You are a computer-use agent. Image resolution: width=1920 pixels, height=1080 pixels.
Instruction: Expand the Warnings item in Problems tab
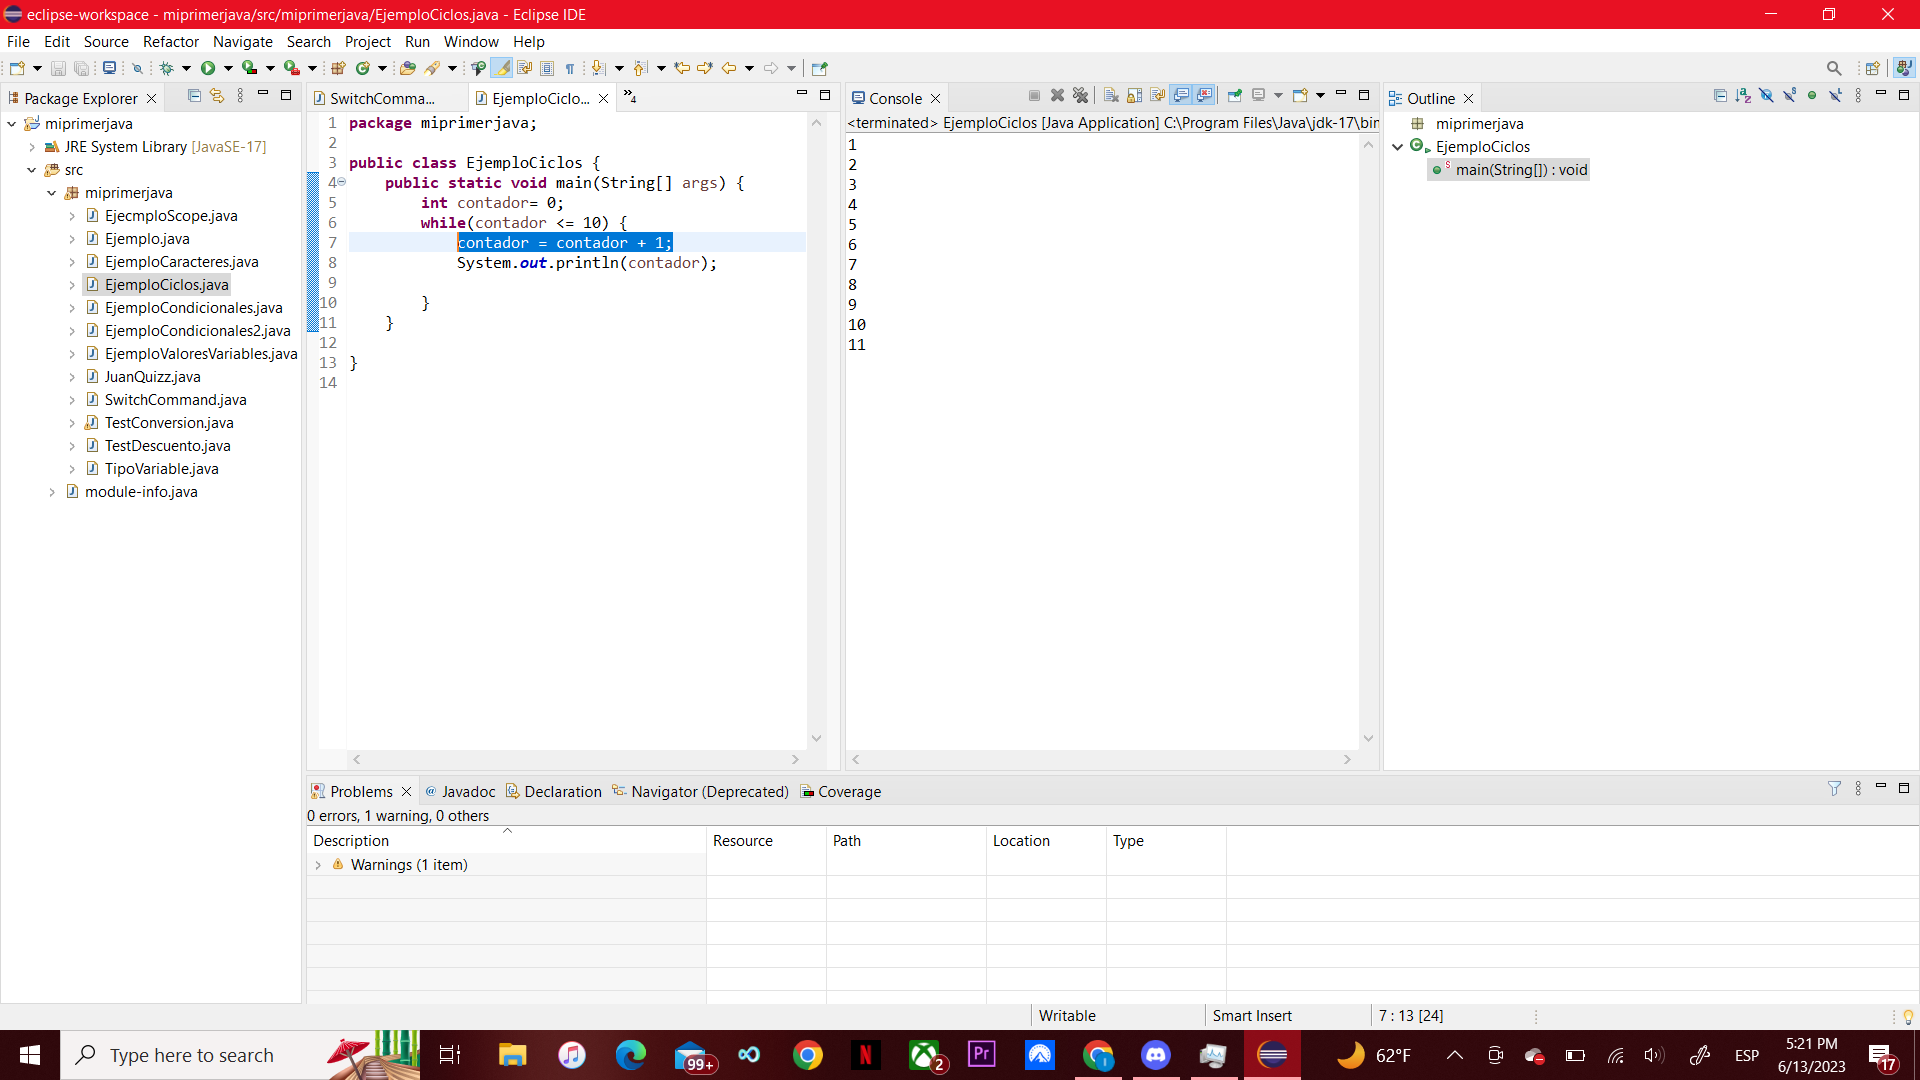point(318,864)
